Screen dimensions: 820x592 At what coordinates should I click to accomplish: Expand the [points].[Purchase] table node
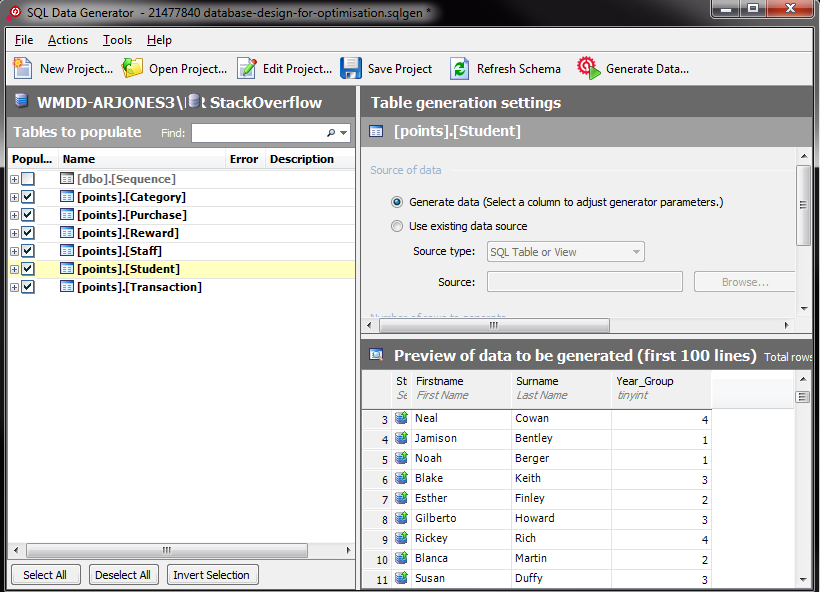[x=14, y=215]
